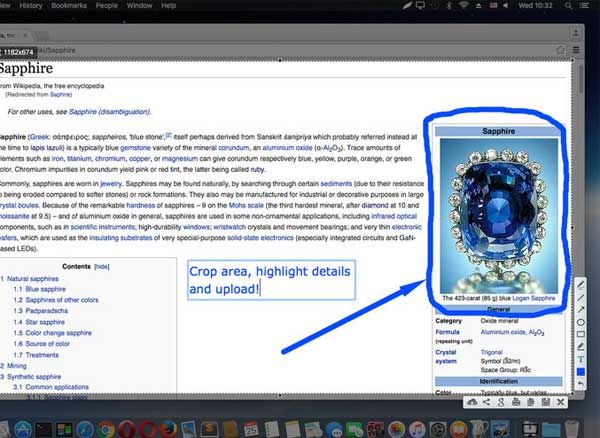Open the aluminium oxide article link
This screenshot has width=600, height=438.
click(x=287, y=148)
